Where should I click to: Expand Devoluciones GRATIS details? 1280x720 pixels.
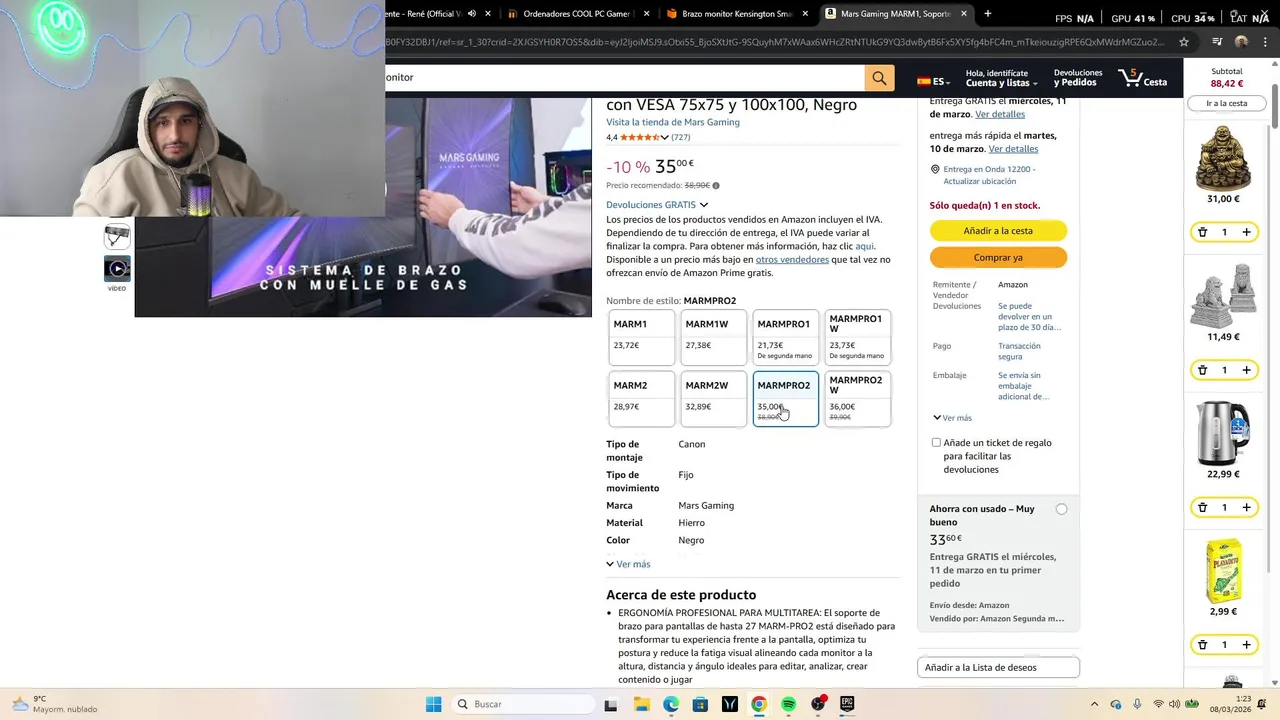click(x=657, y=205)
